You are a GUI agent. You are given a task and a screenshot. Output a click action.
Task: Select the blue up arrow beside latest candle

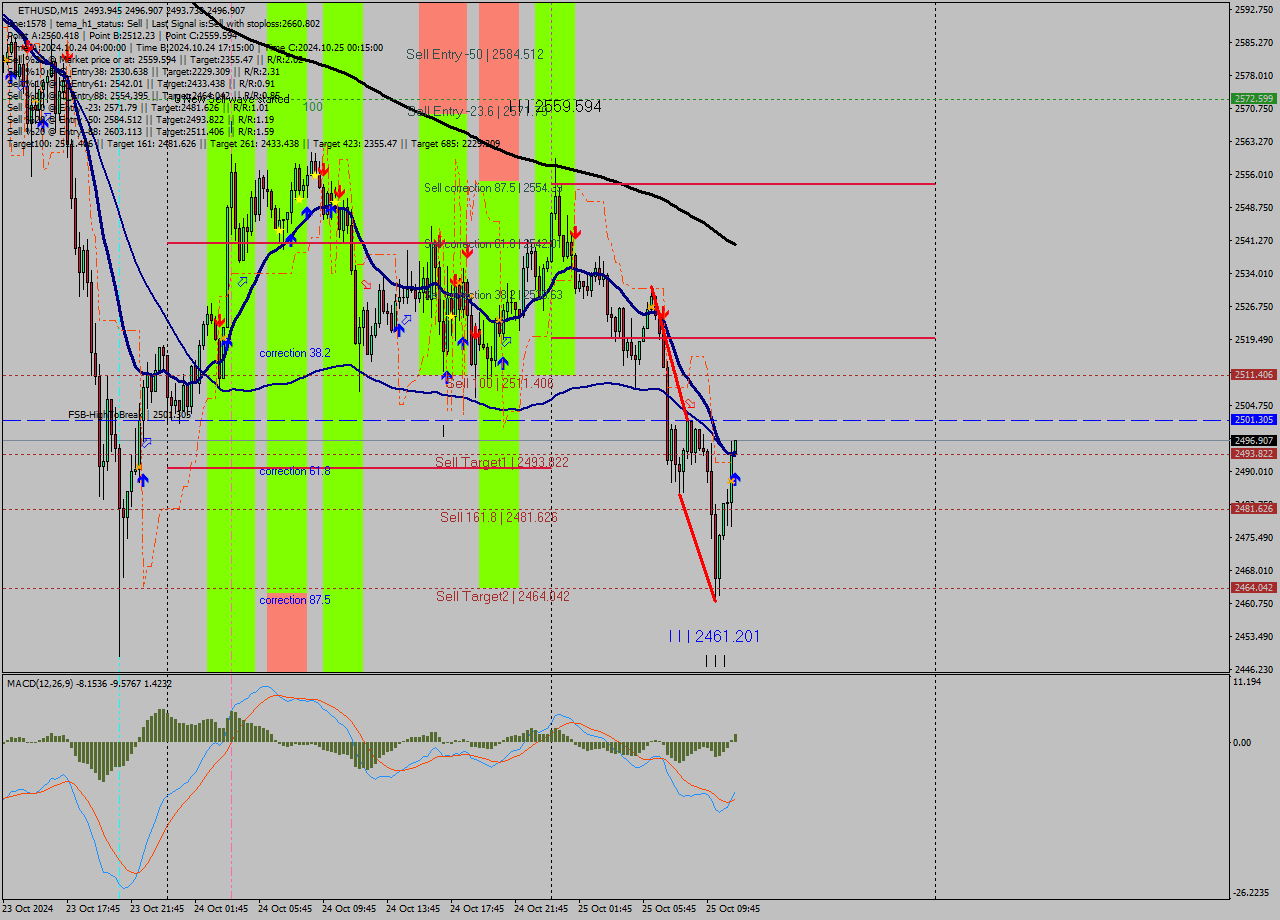click(x=735, y=480)
